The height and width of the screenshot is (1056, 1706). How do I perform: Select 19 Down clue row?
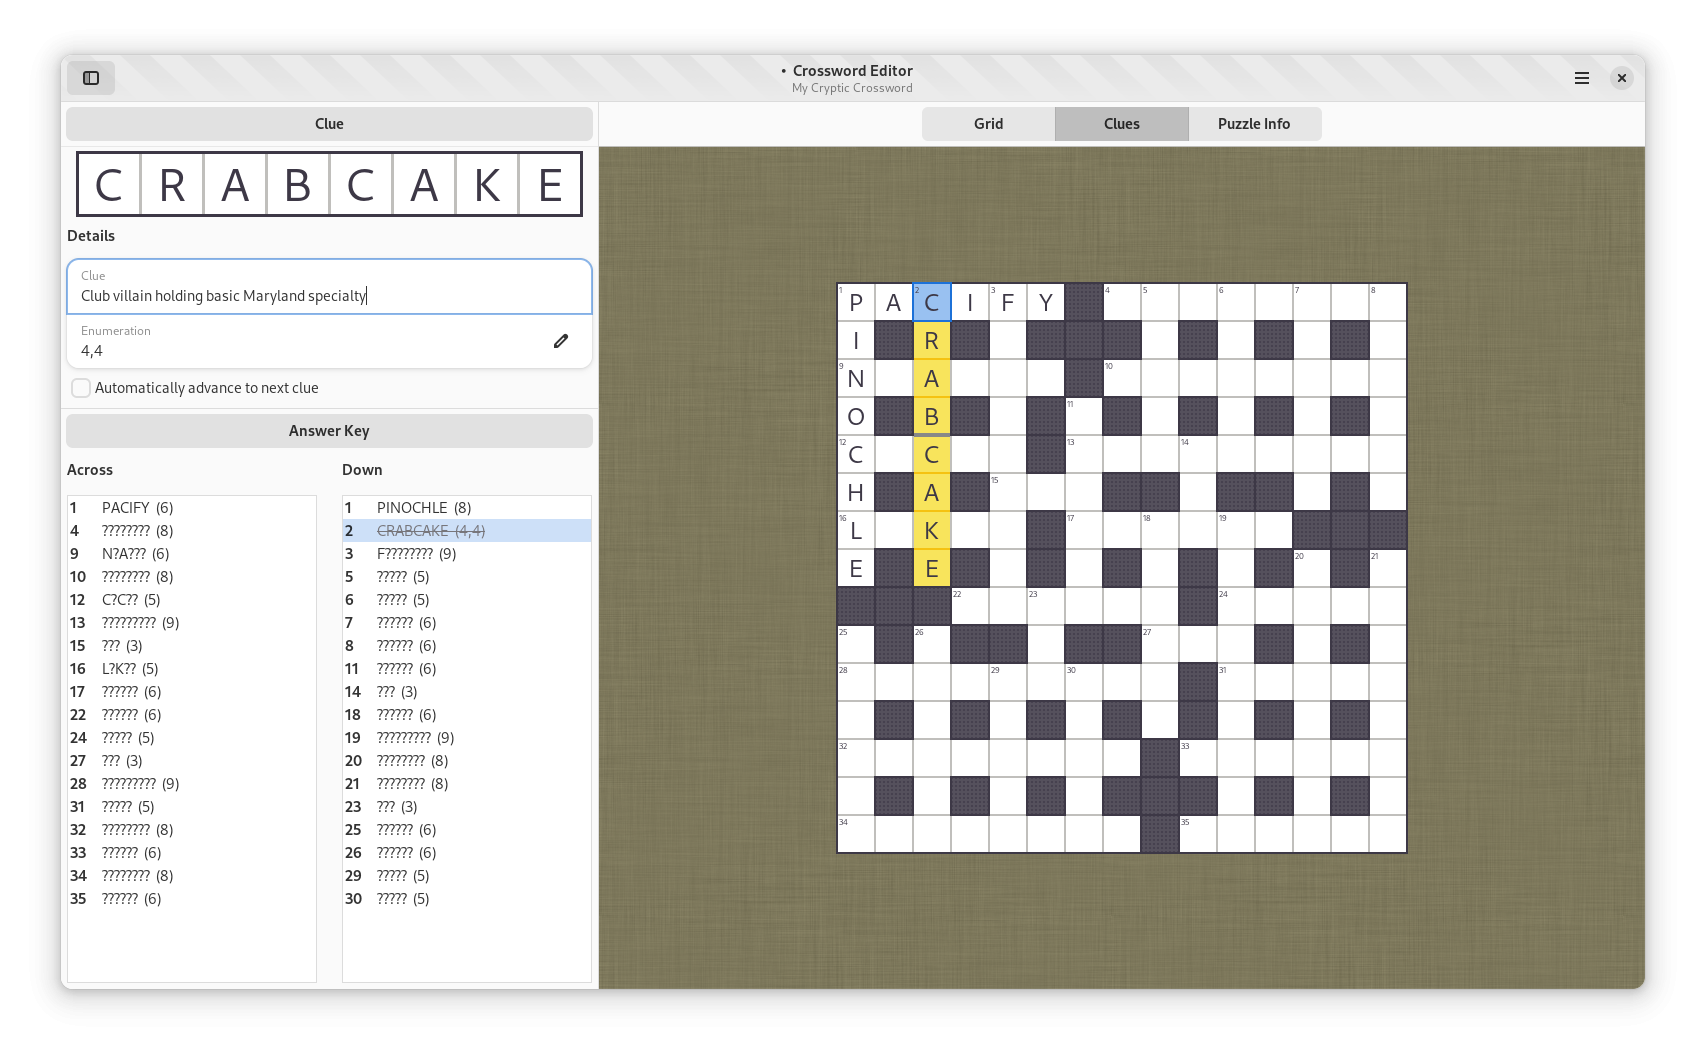coord(467,738)
